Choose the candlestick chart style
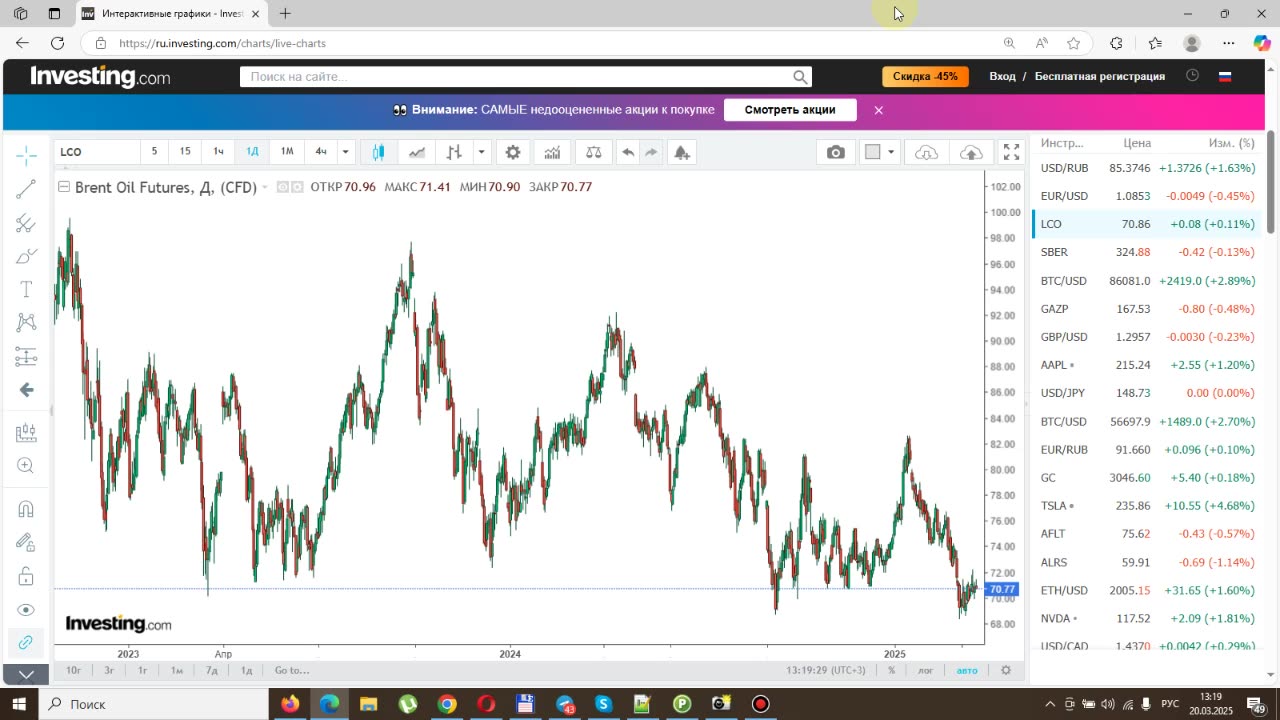 [x=379, y=152]
